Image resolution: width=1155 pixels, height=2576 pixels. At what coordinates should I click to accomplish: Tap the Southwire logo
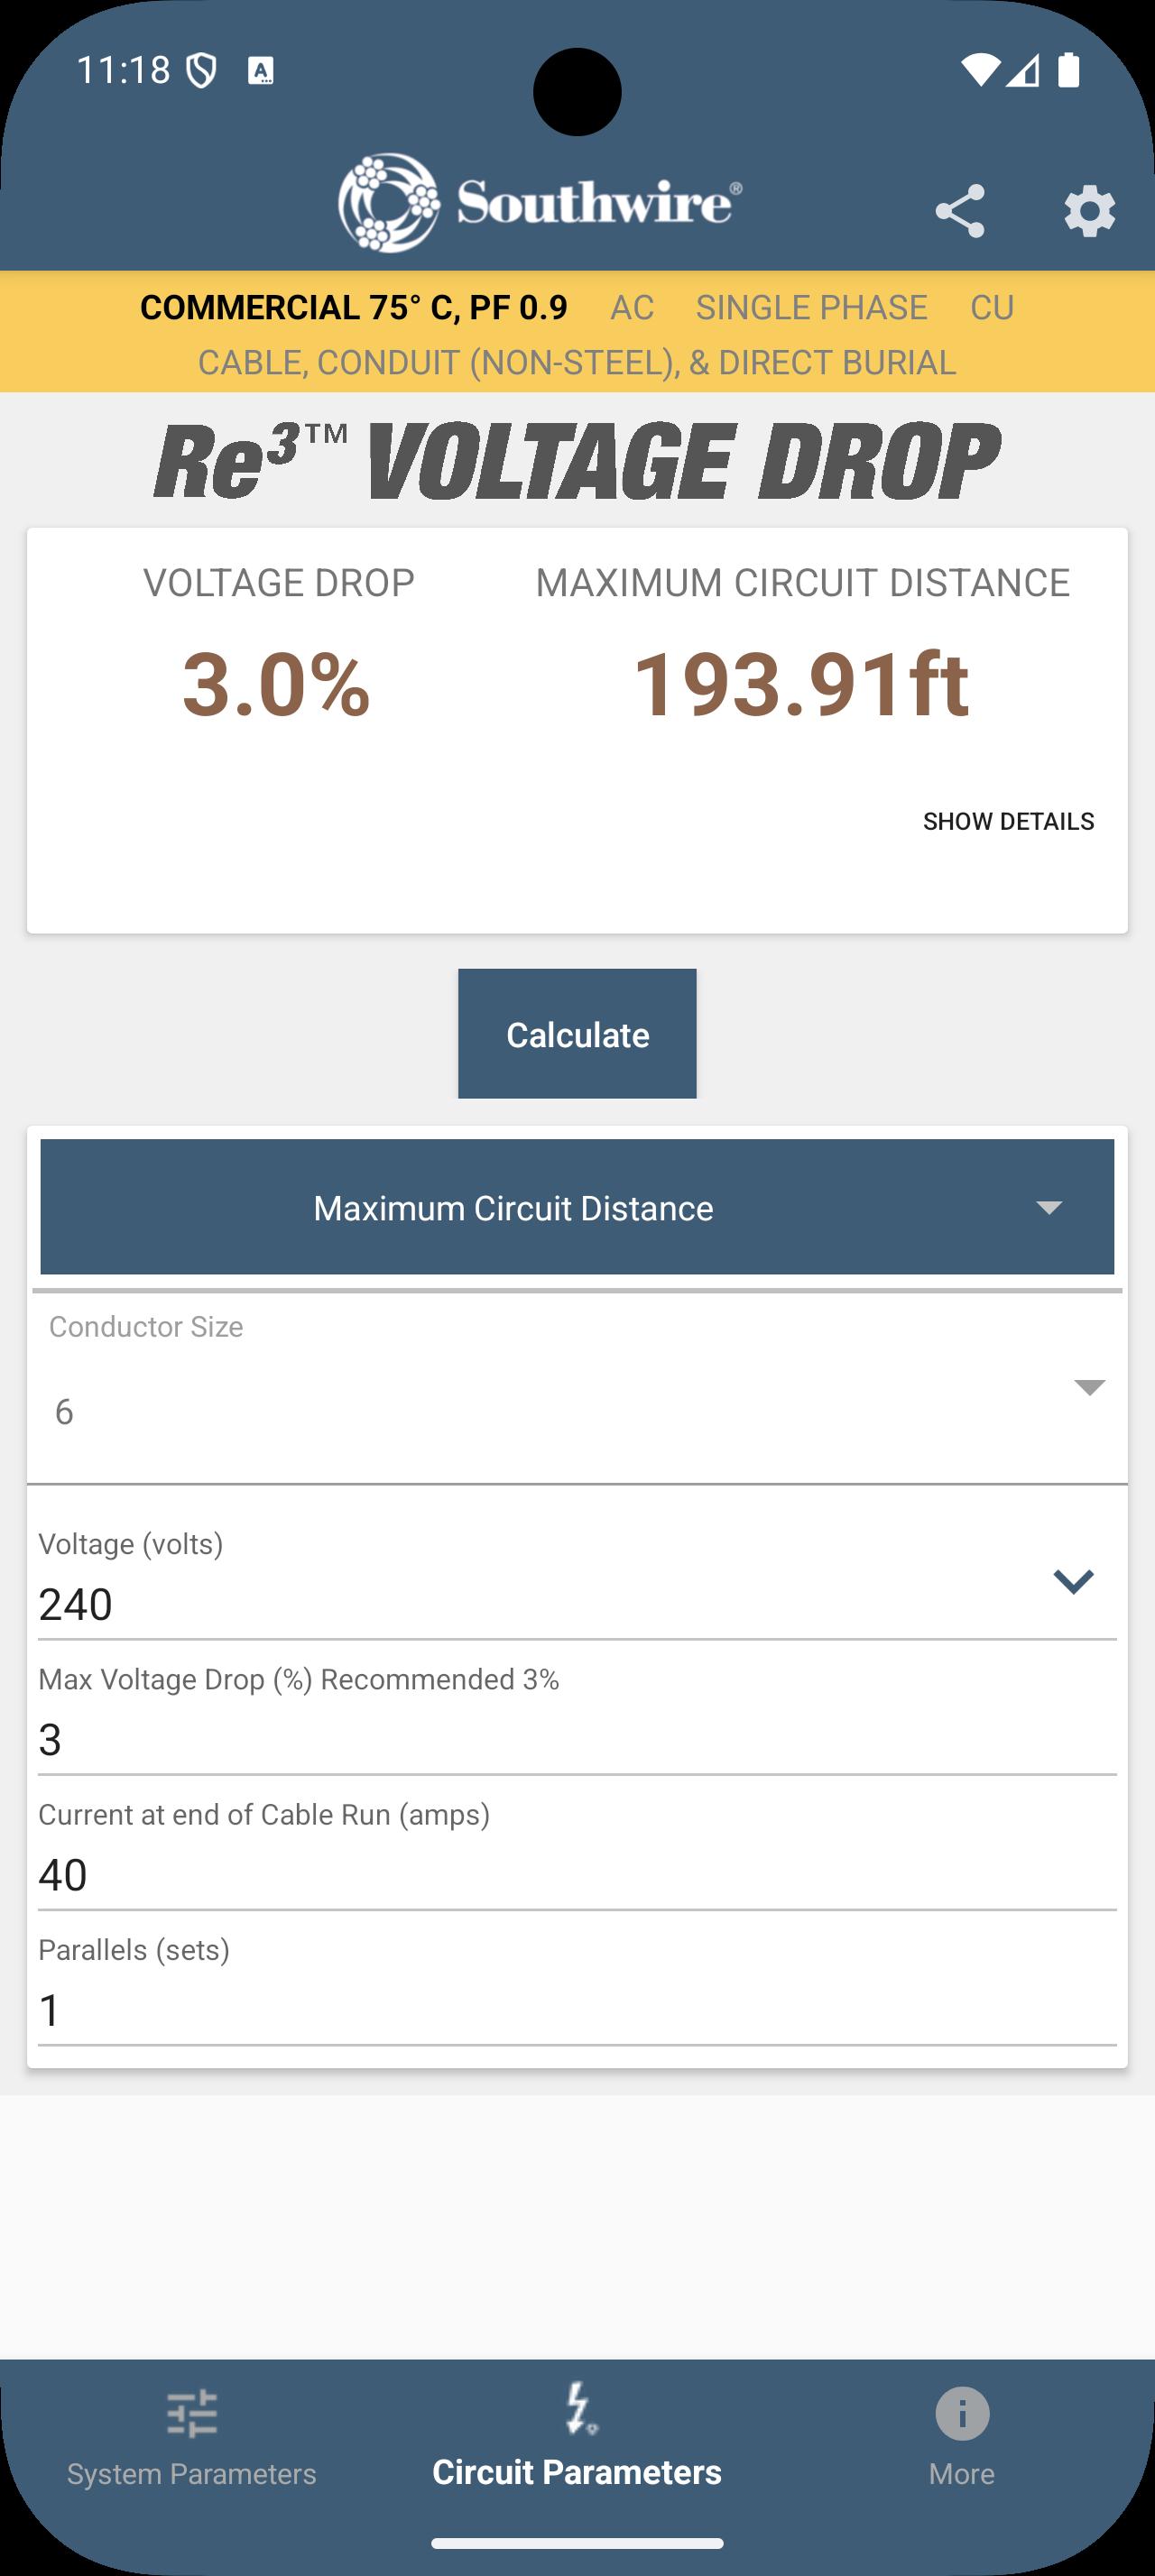pyautogui.click(x=540, y=203)
